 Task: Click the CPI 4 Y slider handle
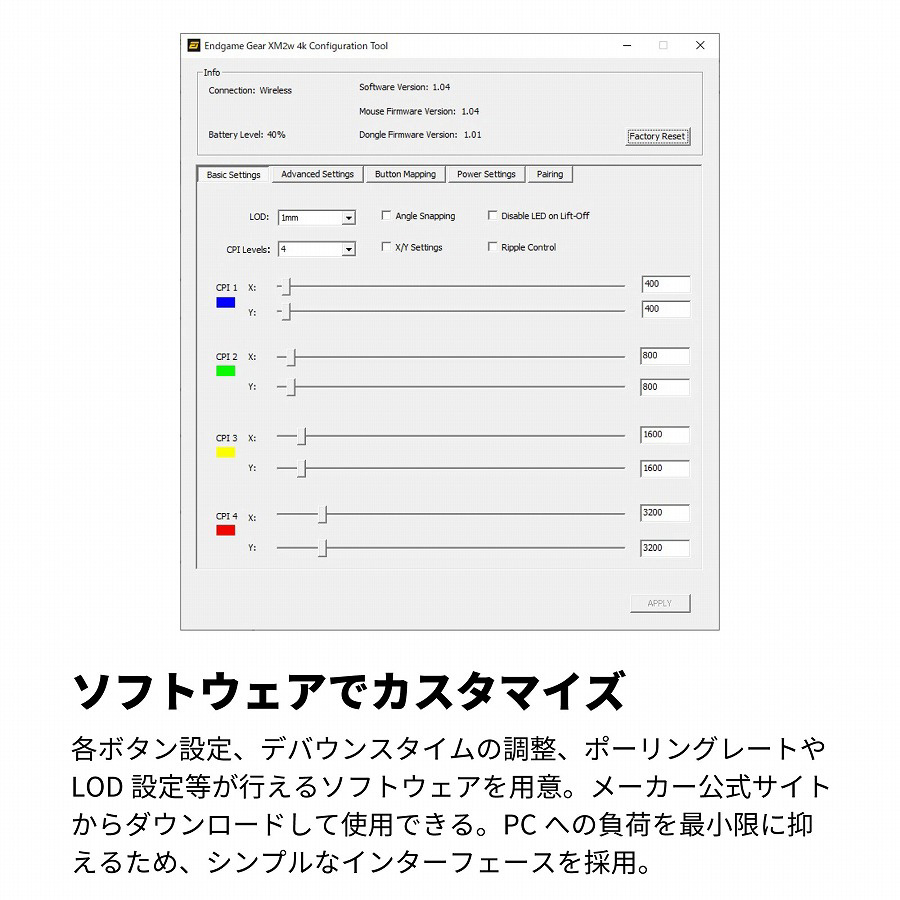(x=322, y=548)
